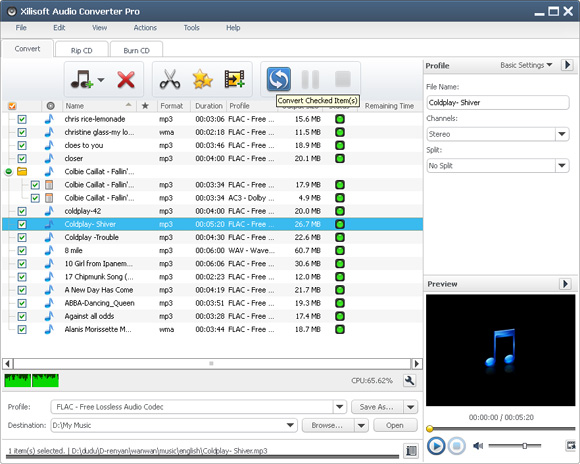Screen dimensions: 580x464
Task: Click the Stop button in preview player
Action: pos(456,445)
